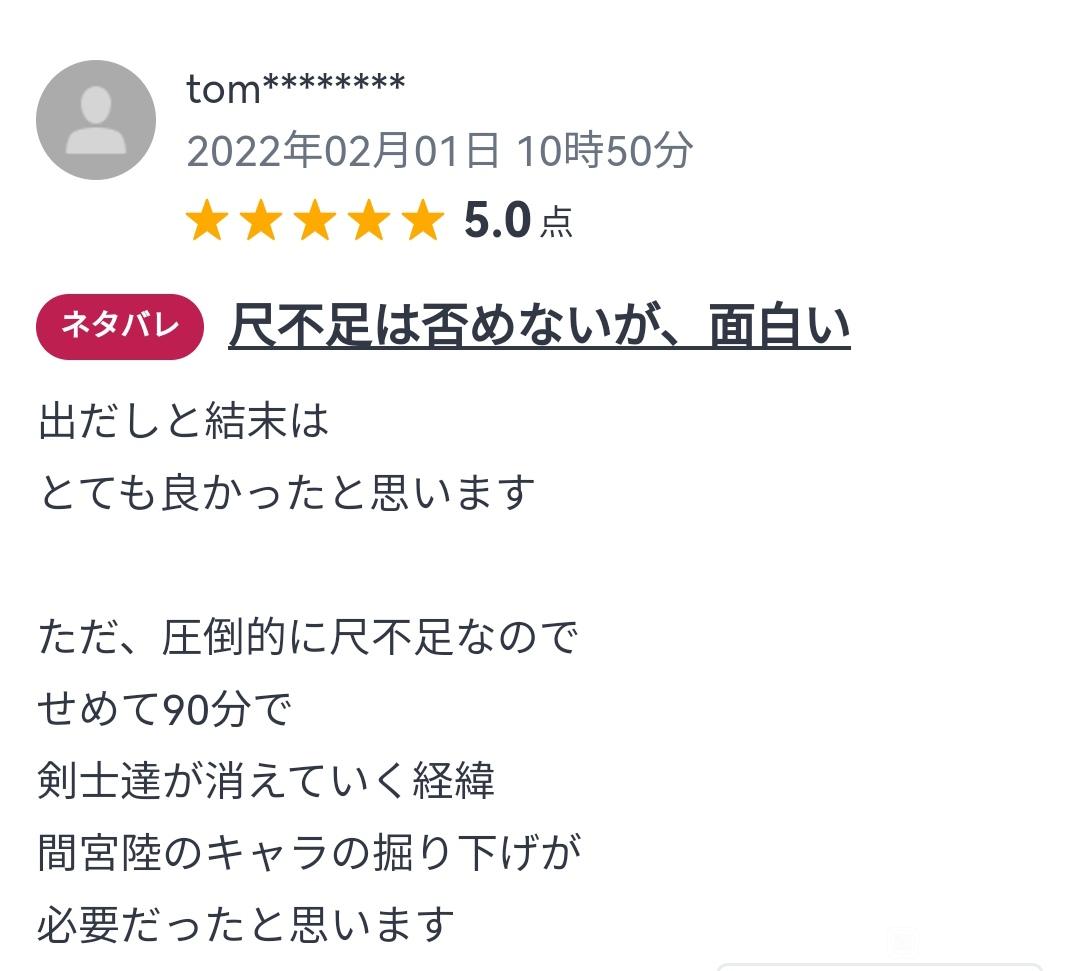Click the fourth rating star
The height and width of the screenshot is (971, 1080).
coord(369,220)
